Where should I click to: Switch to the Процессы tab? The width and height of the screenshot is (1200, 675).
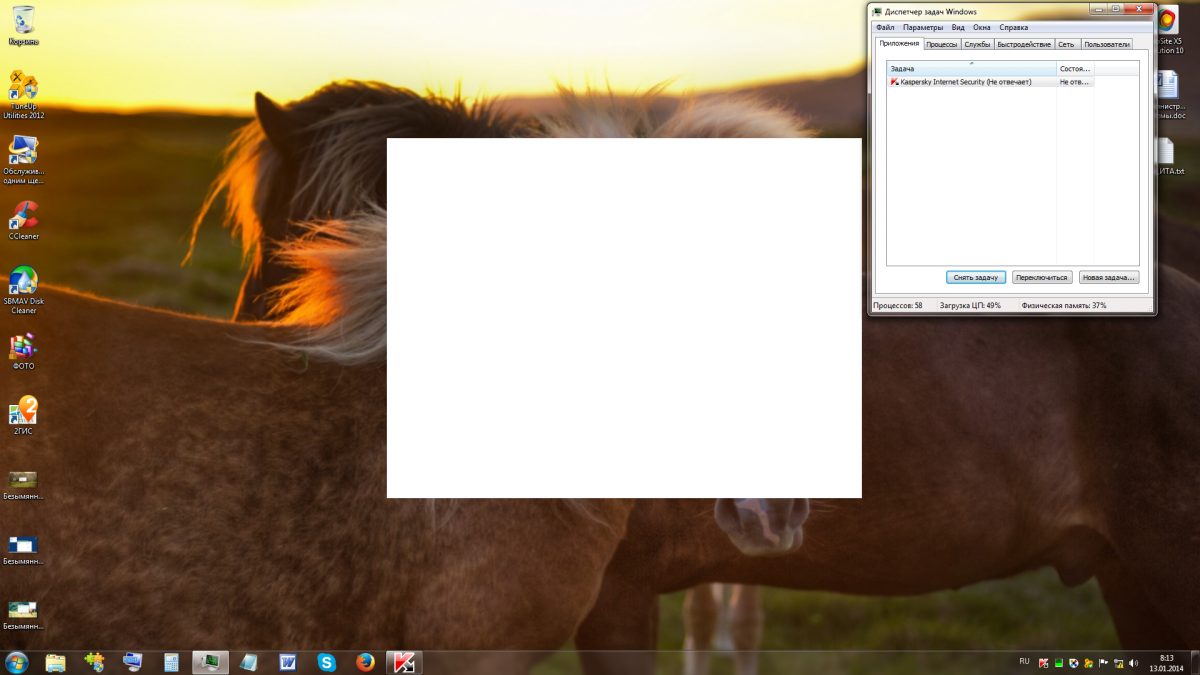coord(941,44)
